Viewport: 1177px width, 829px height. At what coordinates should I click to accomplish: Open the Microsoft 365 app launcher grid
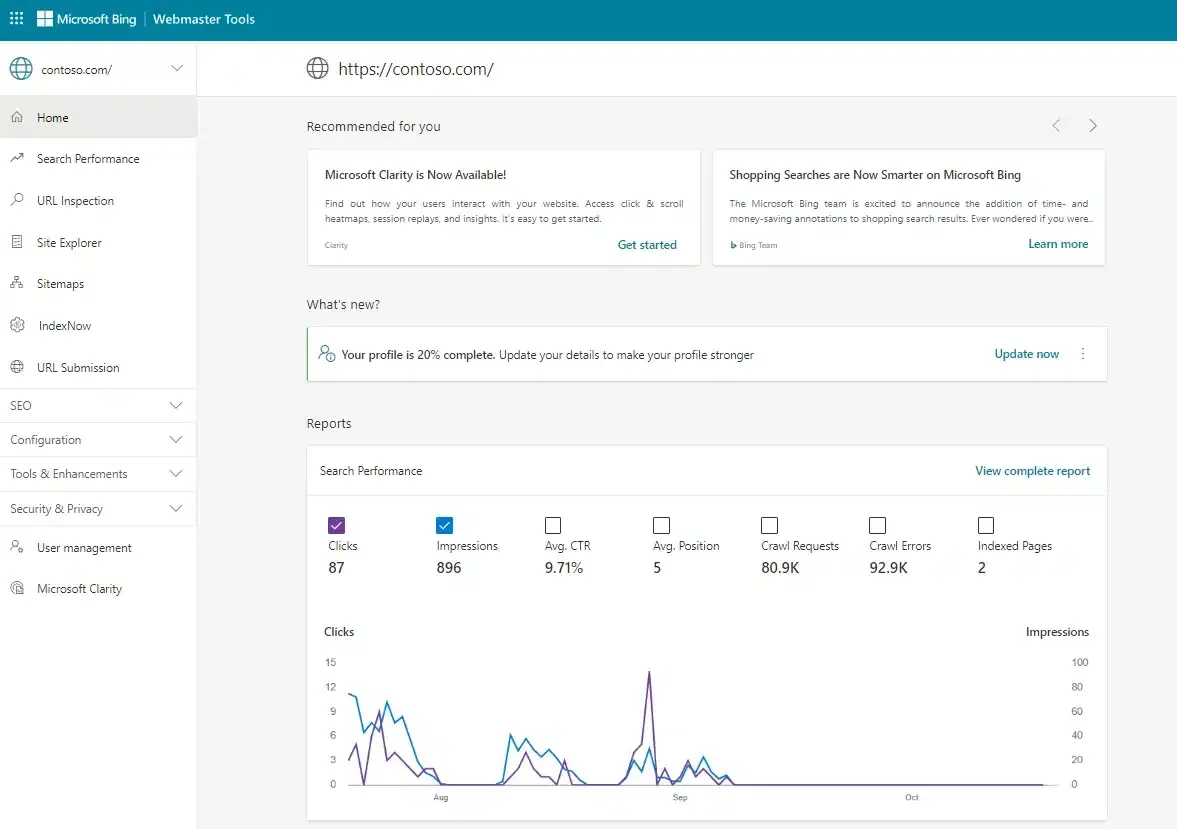tap(16, 18)
